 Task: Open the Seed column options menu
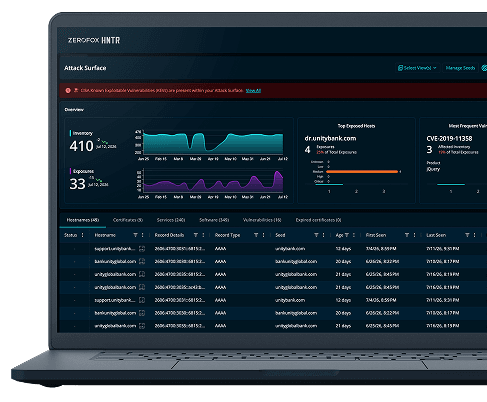click(323, 235)
